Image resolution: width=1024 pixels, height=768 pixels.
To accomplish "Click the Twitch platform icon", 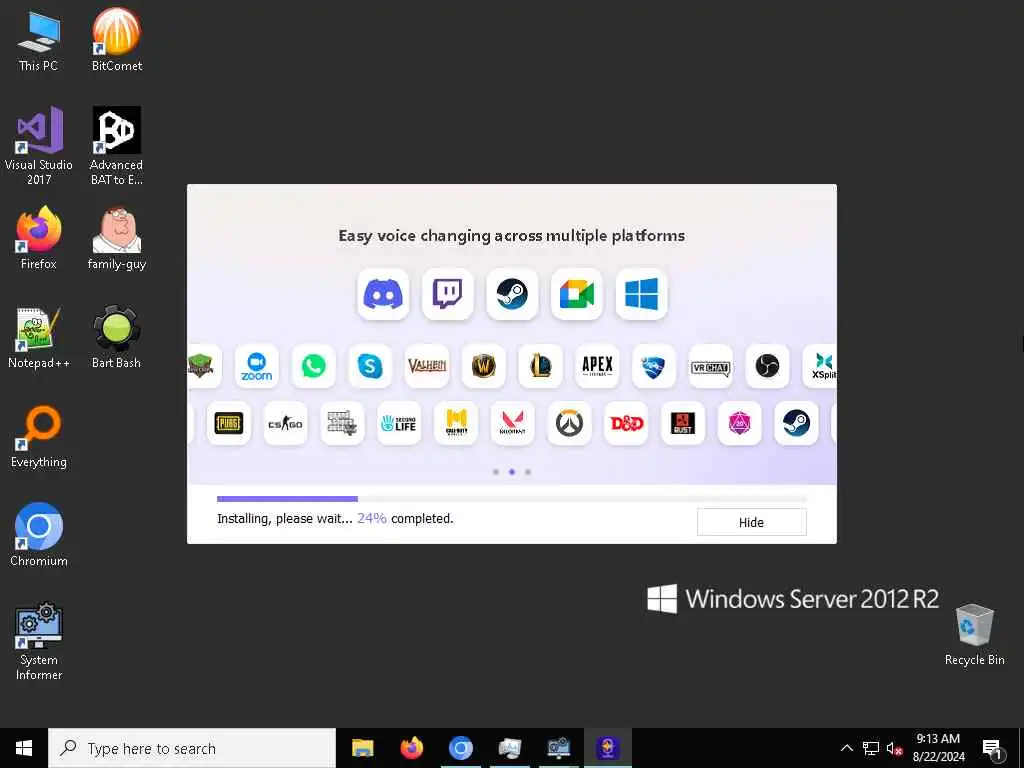I will pos(447,294).
